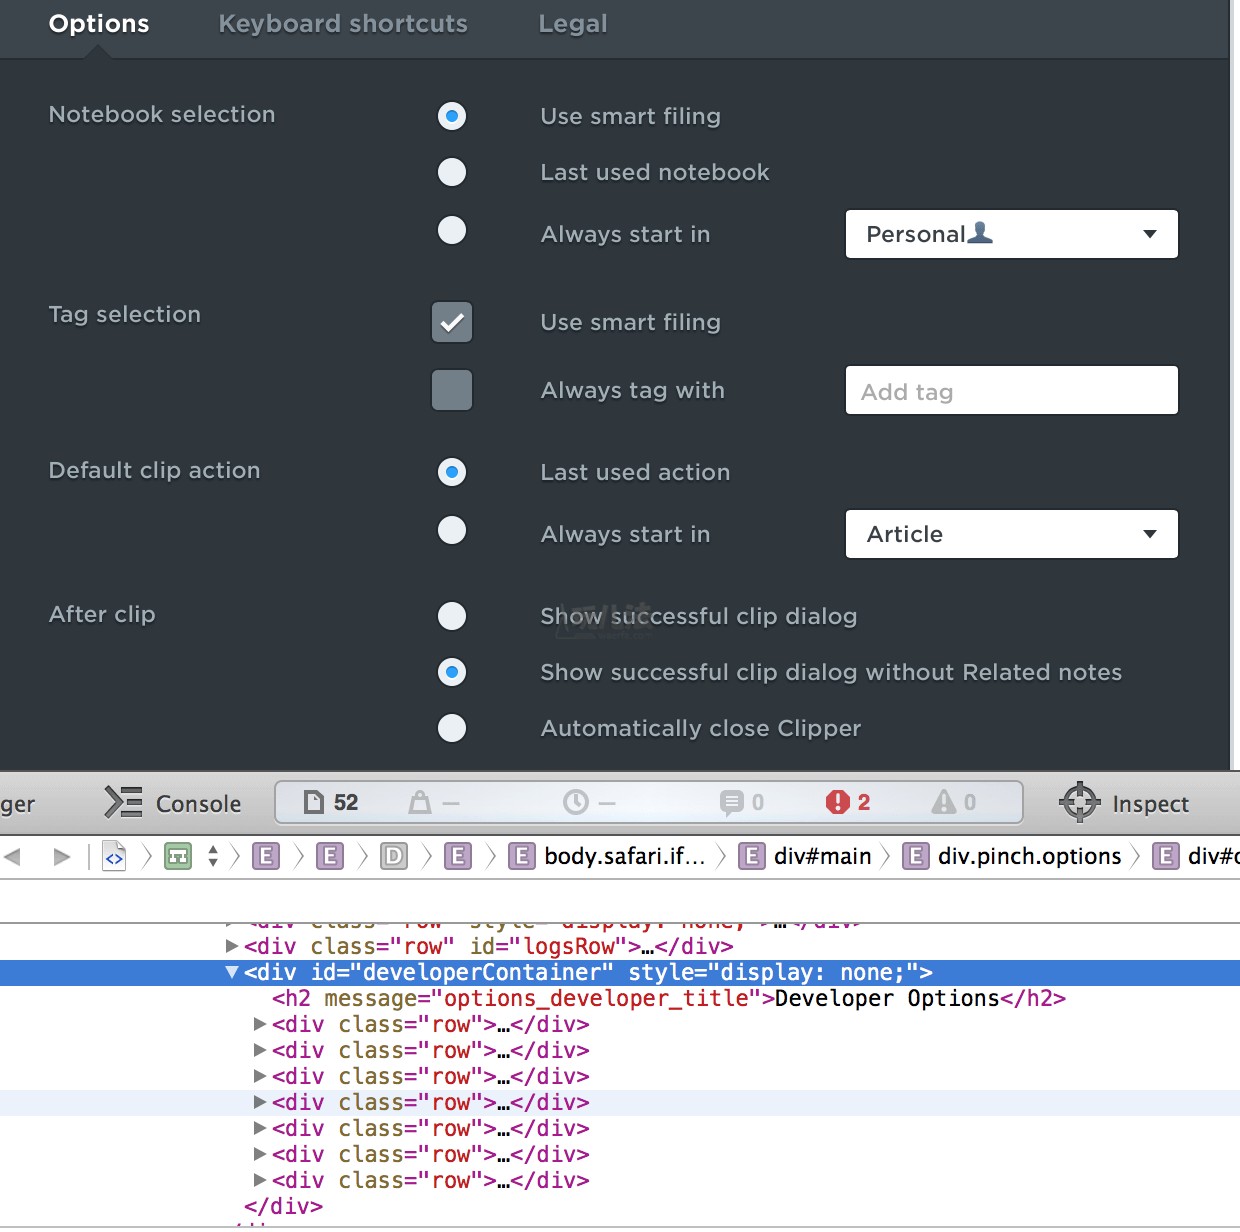Screen dimensions: 1240x1232
Task: Click the green frame icon in breadcrumb bar
Action: tap(178, 856)
